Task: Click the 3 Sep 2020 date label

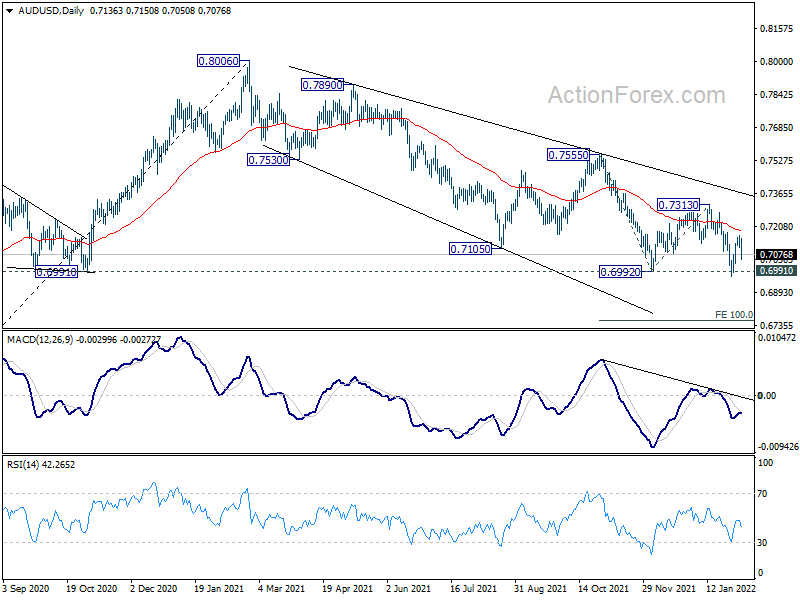Action: point(27,588)
